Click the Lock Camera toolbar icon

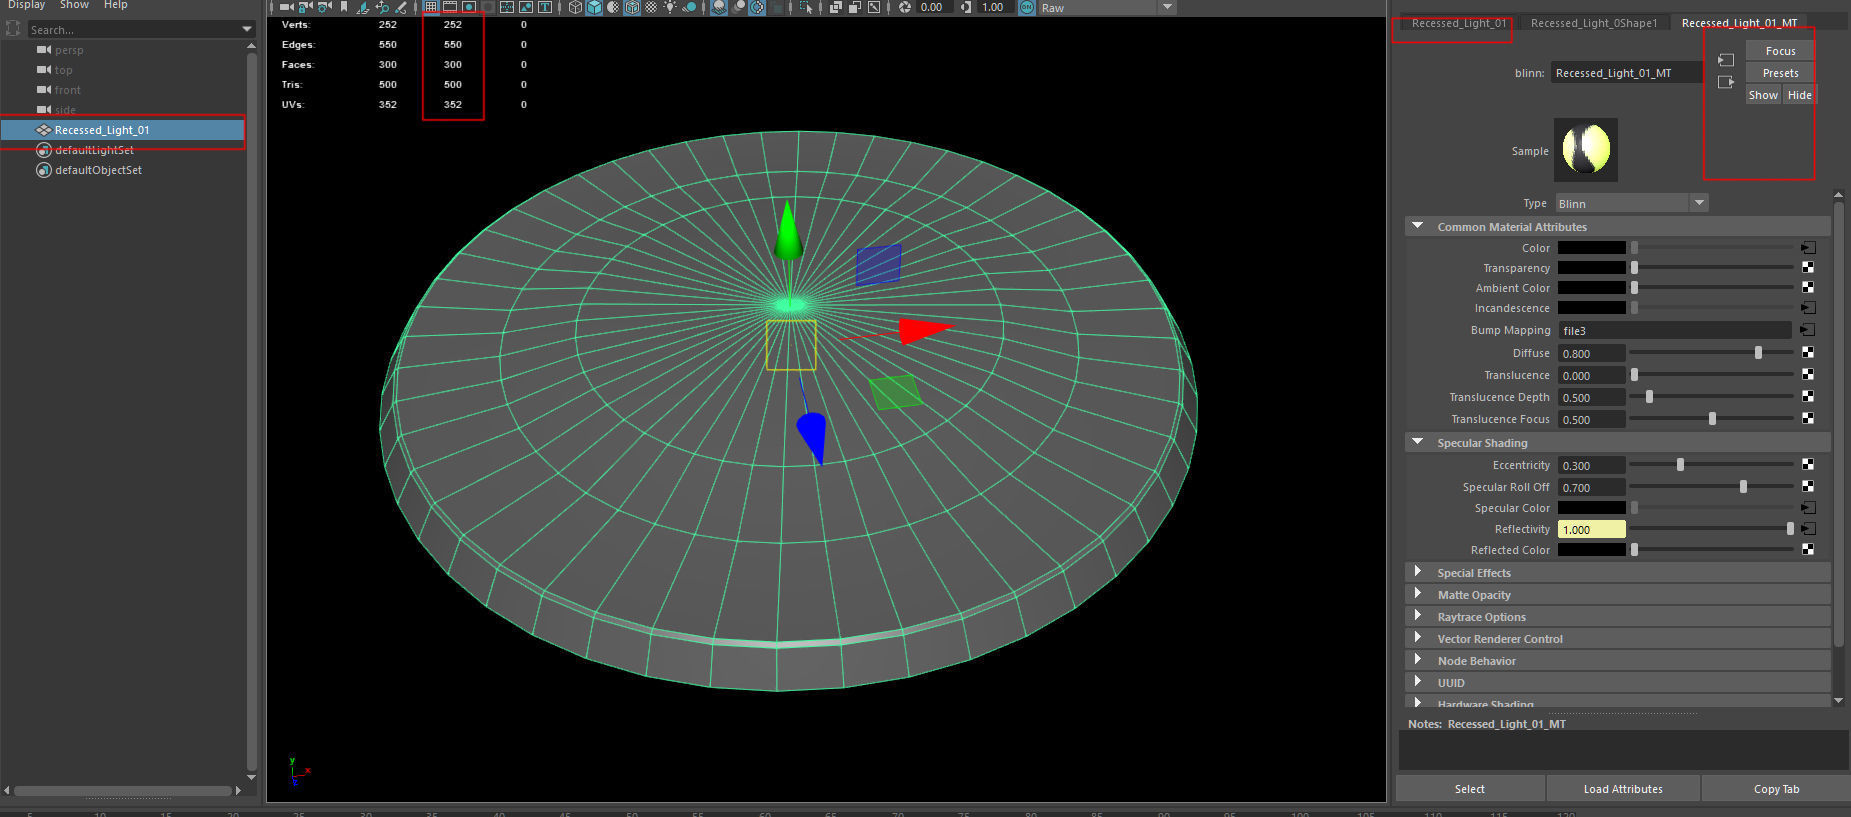click(x=306, y=7)
